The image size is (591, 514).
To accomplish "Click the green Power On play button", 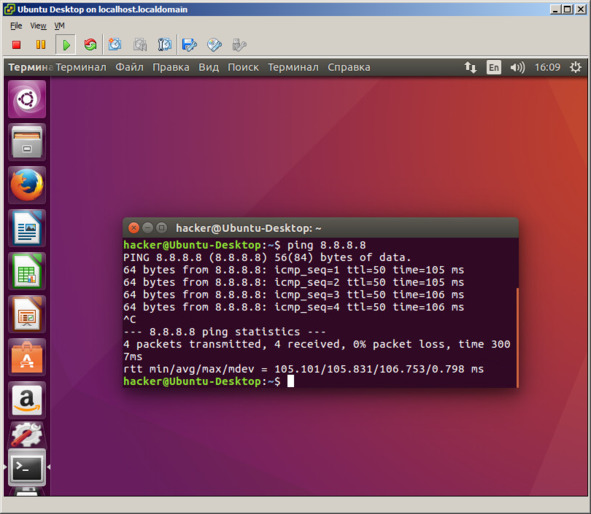I will (x=66, y=45).
